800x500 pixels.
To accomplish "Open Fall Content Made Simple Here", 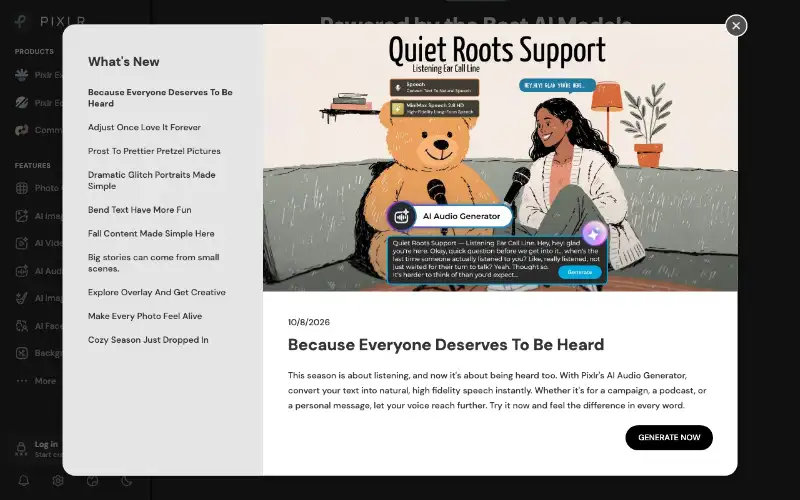I will point(151,233).
